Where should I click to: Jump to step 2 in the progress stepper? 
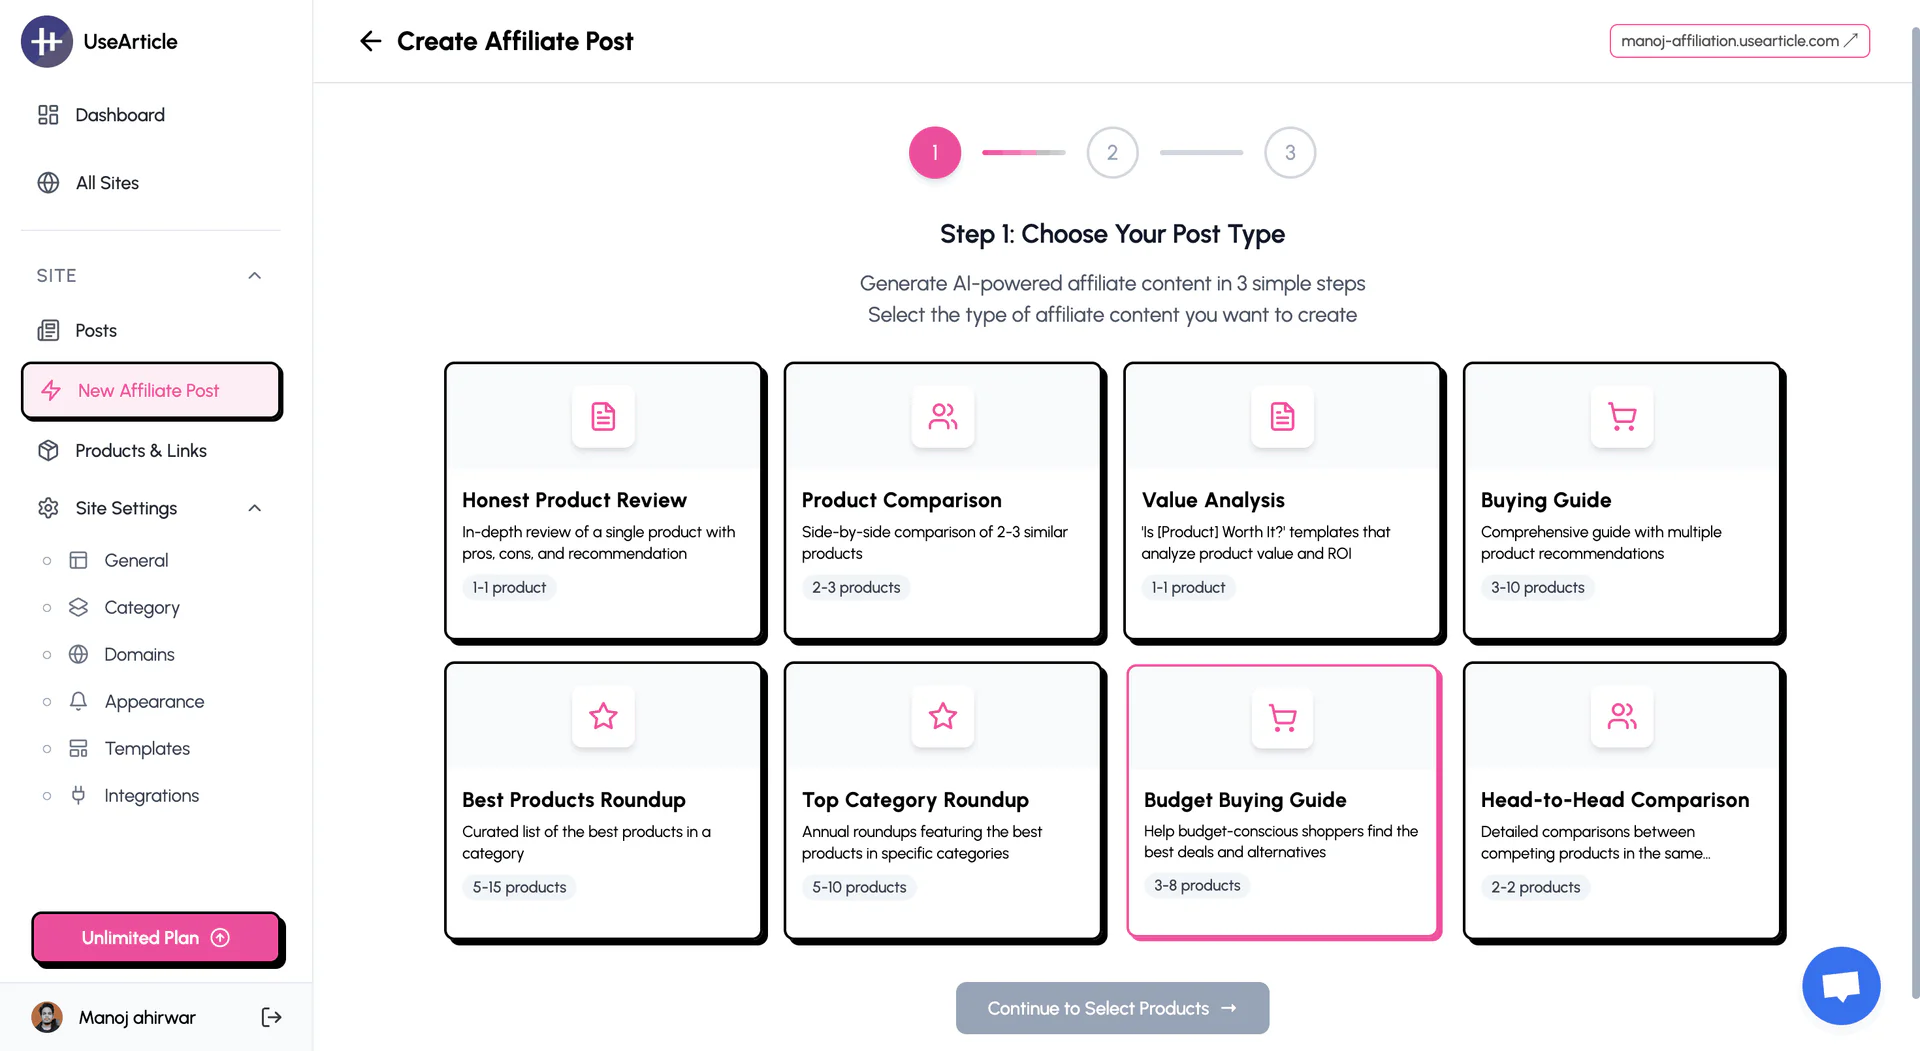1112,153
